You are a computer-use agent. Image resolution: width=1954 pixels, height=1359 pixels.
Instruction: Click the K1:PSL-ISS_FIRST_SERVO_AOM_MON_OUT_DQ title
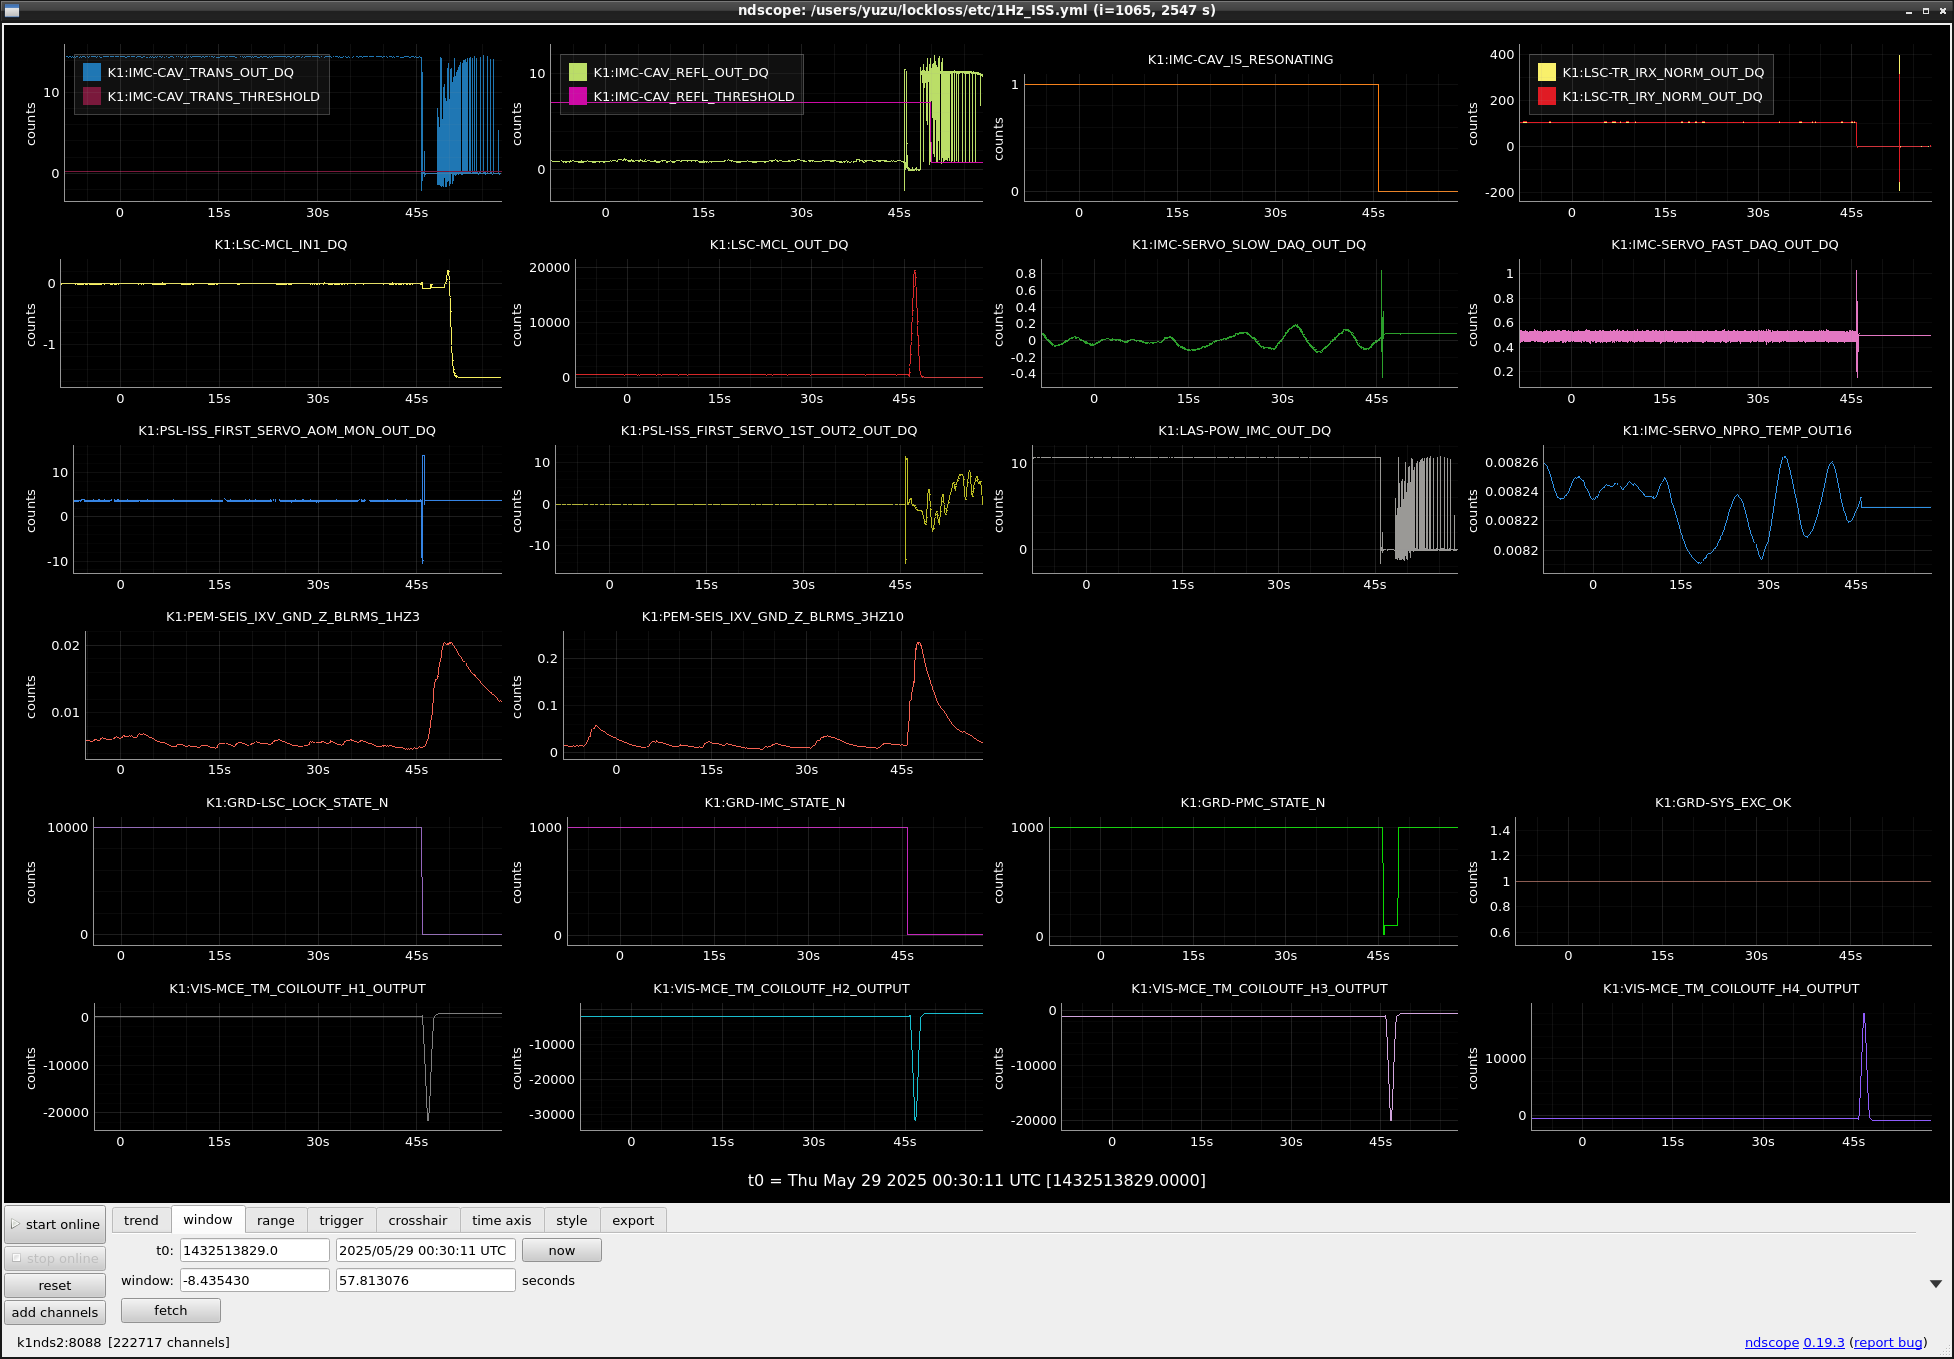[287, 430]
